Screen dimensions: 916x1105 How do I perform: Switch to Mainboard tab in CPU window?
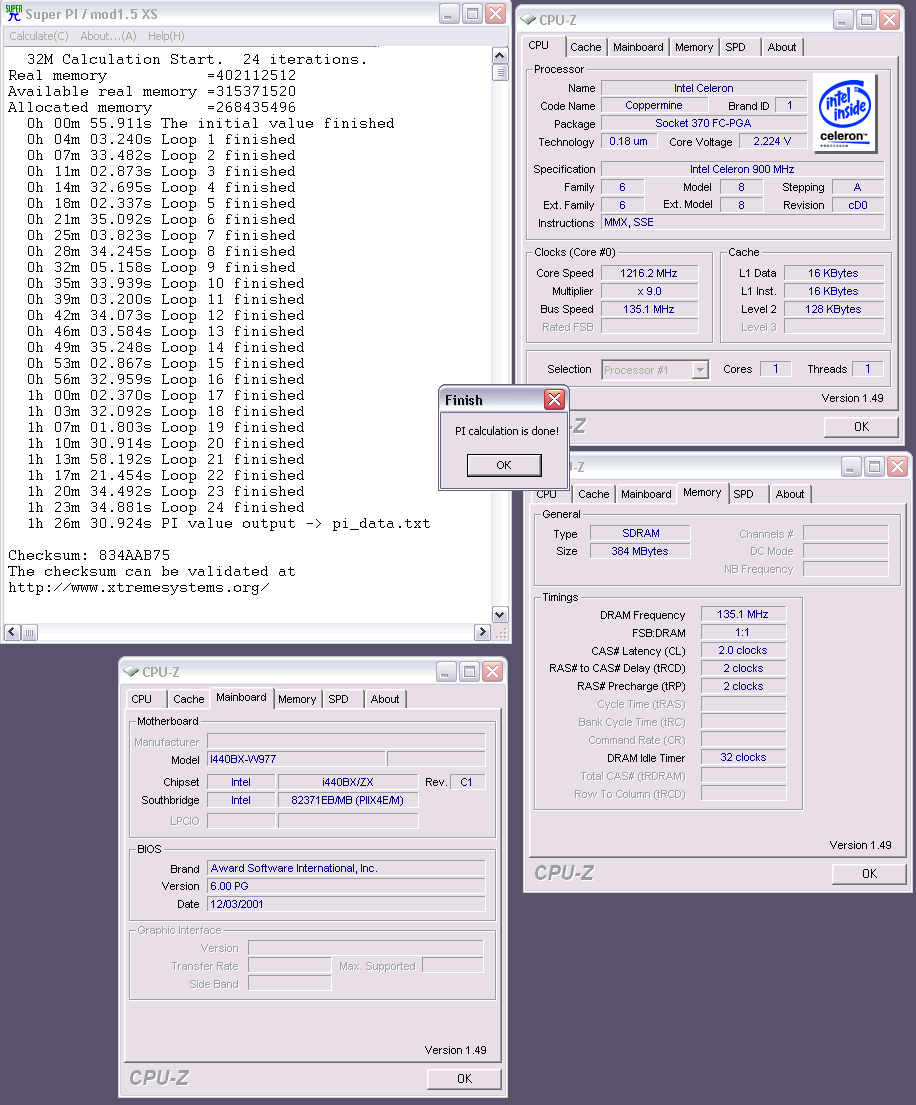(x=638, y=47)
